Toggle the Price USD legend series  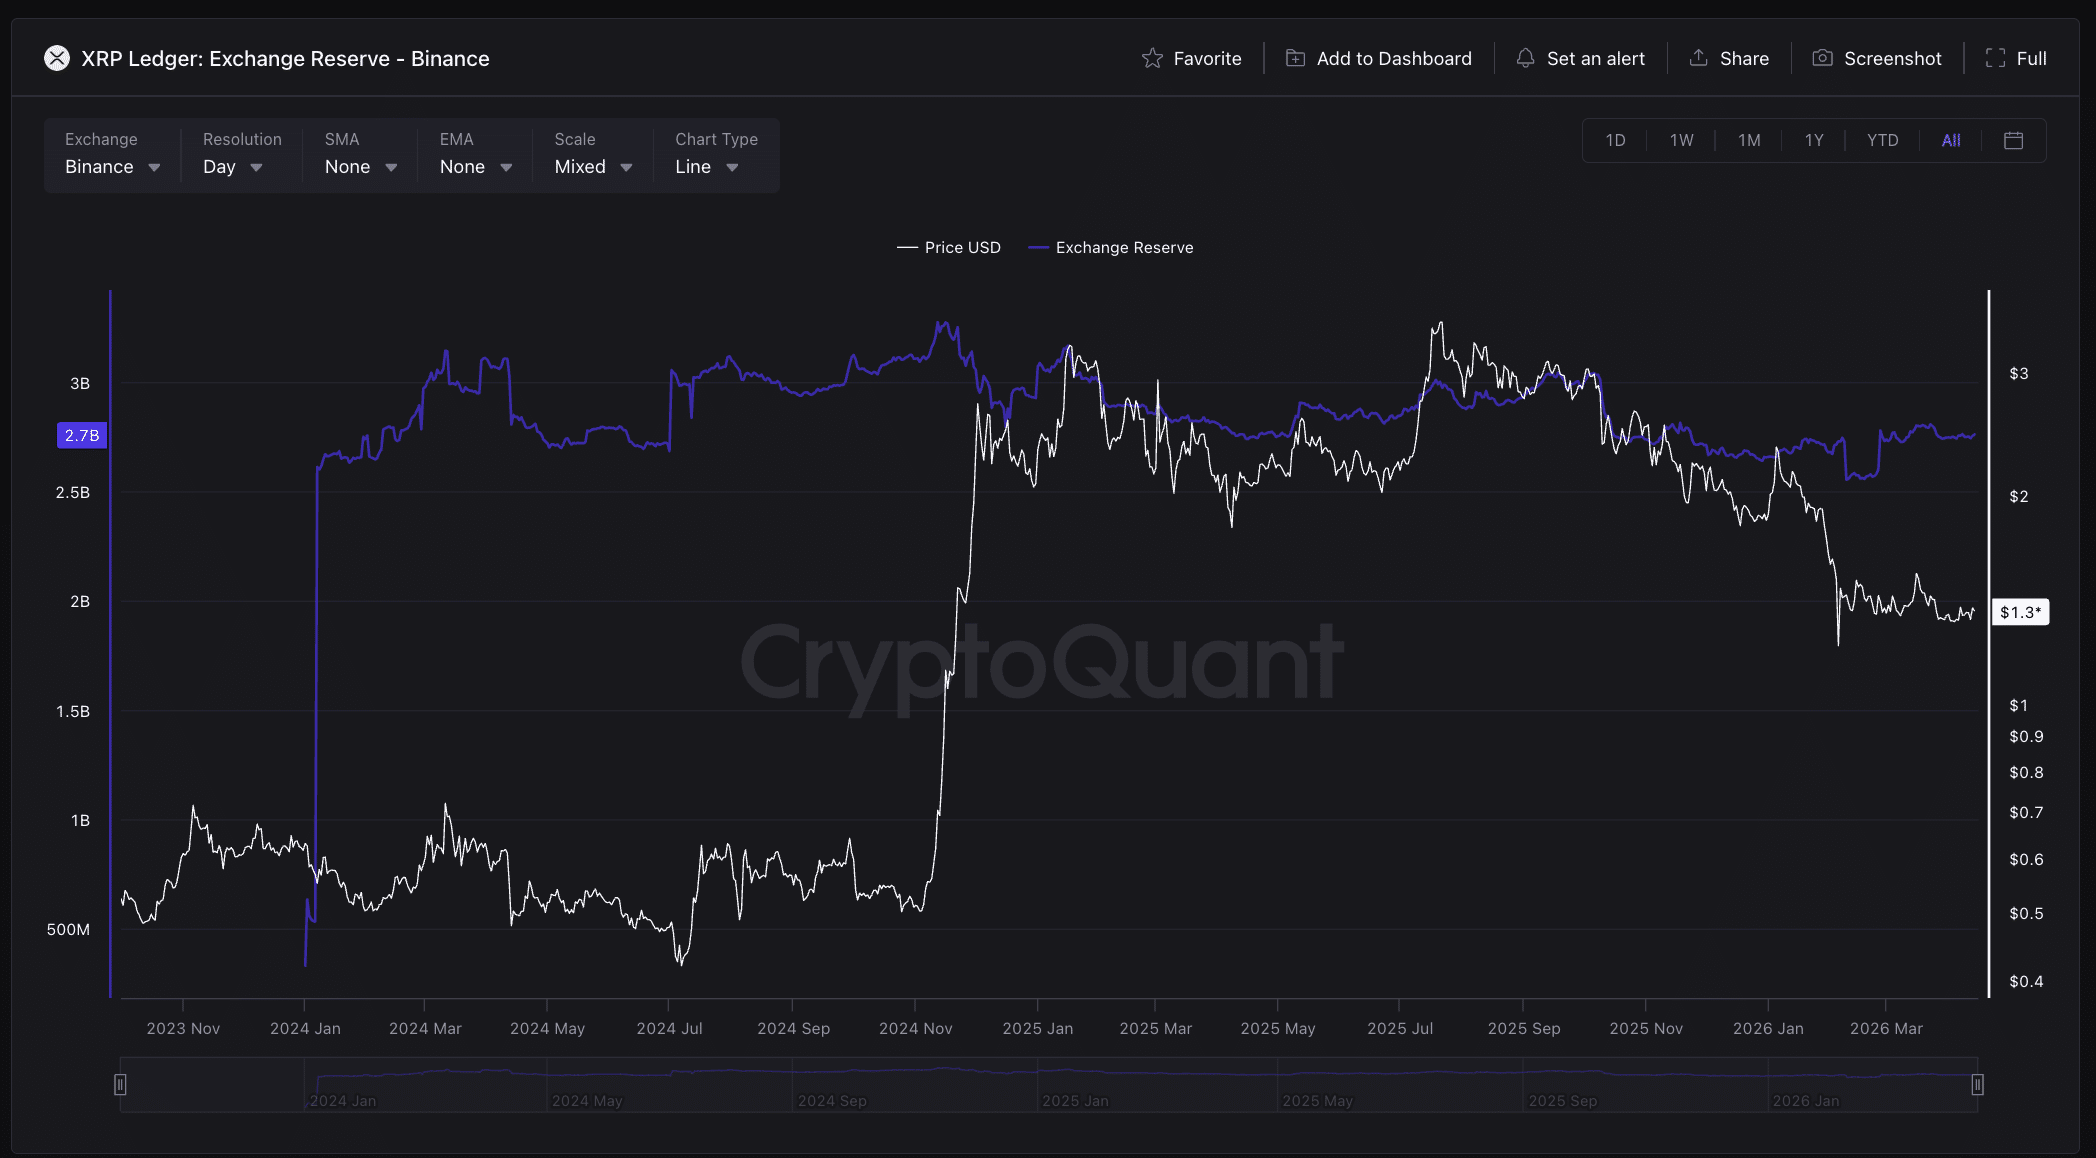point(949,247)
